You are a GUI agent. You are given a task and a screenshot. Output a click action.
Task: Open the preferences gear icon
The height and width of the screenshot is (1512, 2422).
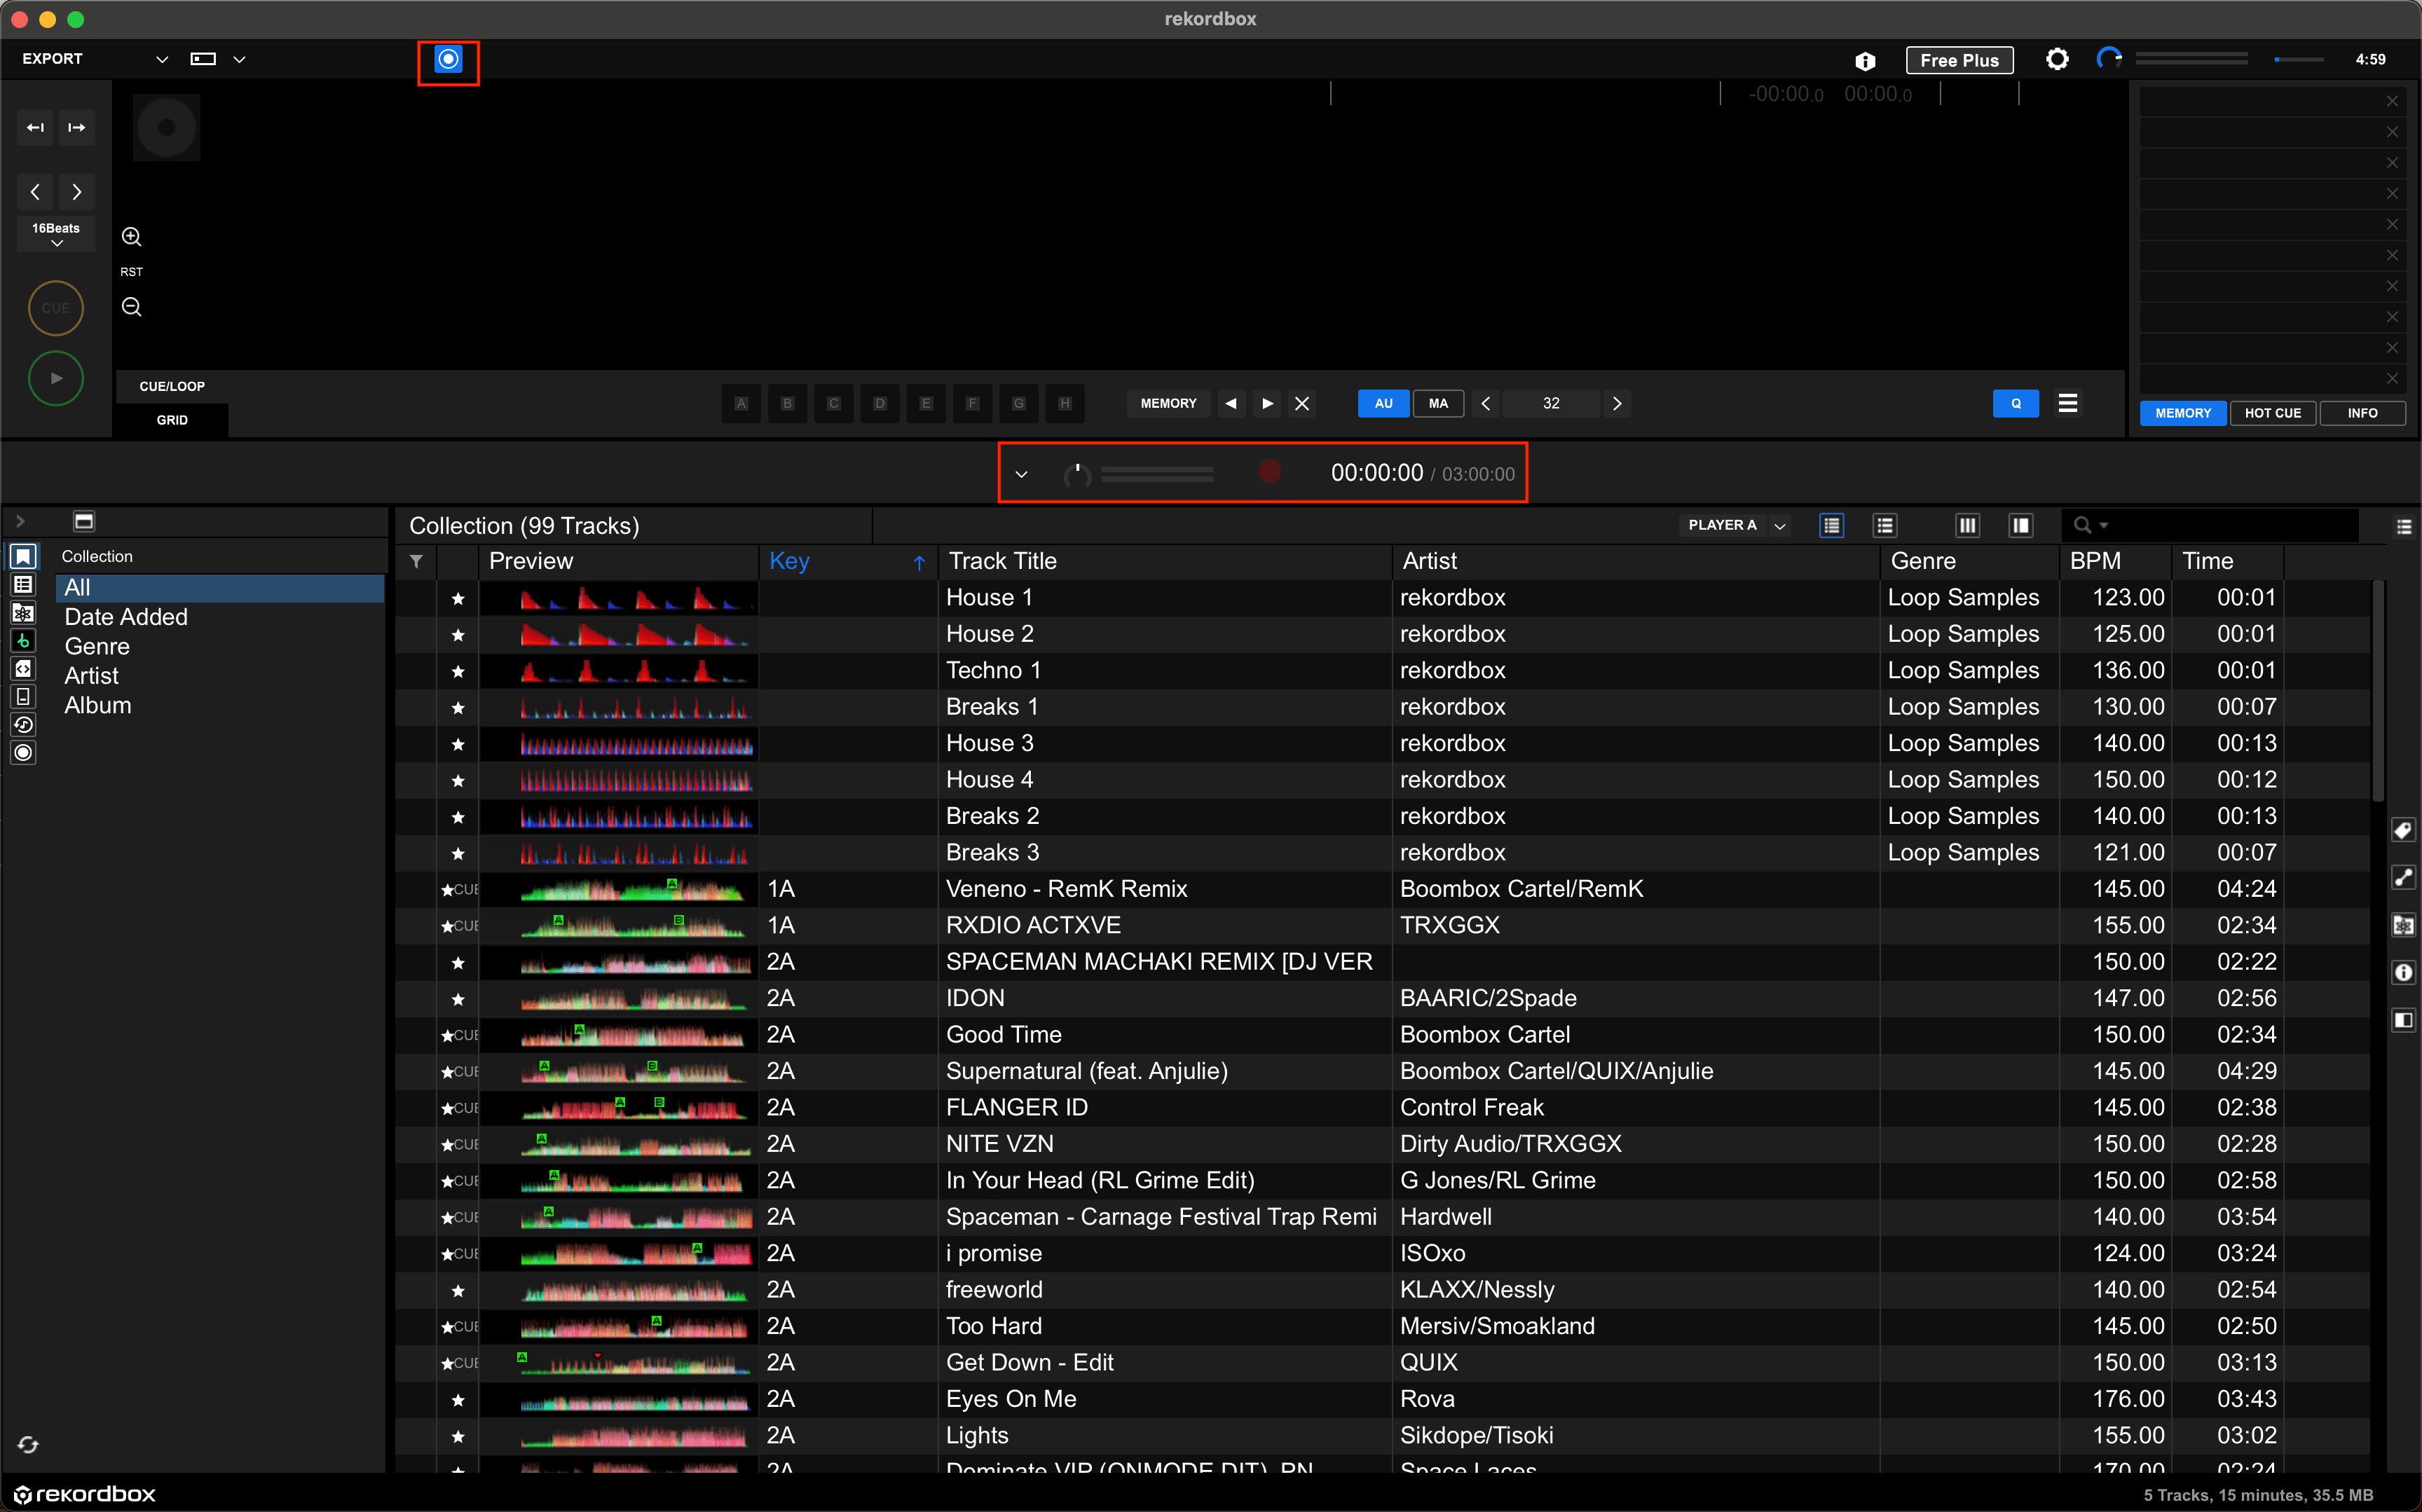point(2056,59)
